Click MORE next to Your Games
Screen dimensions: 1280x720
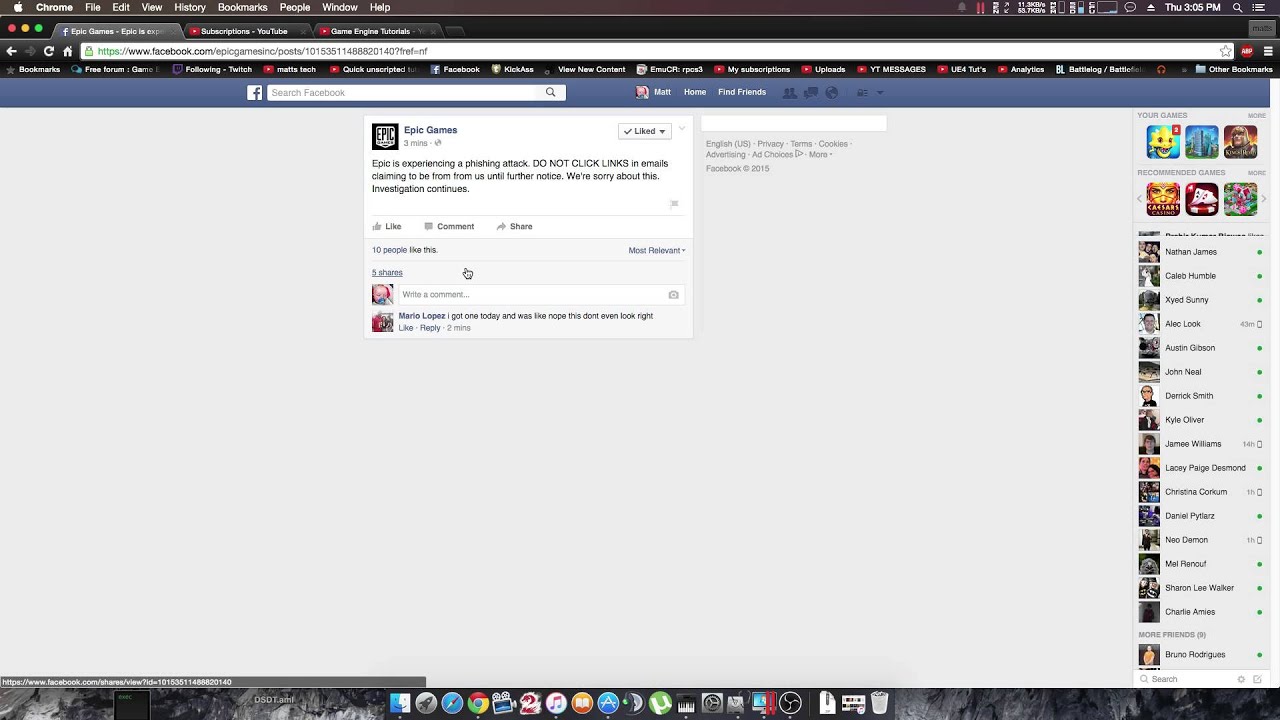point(1257,115)
